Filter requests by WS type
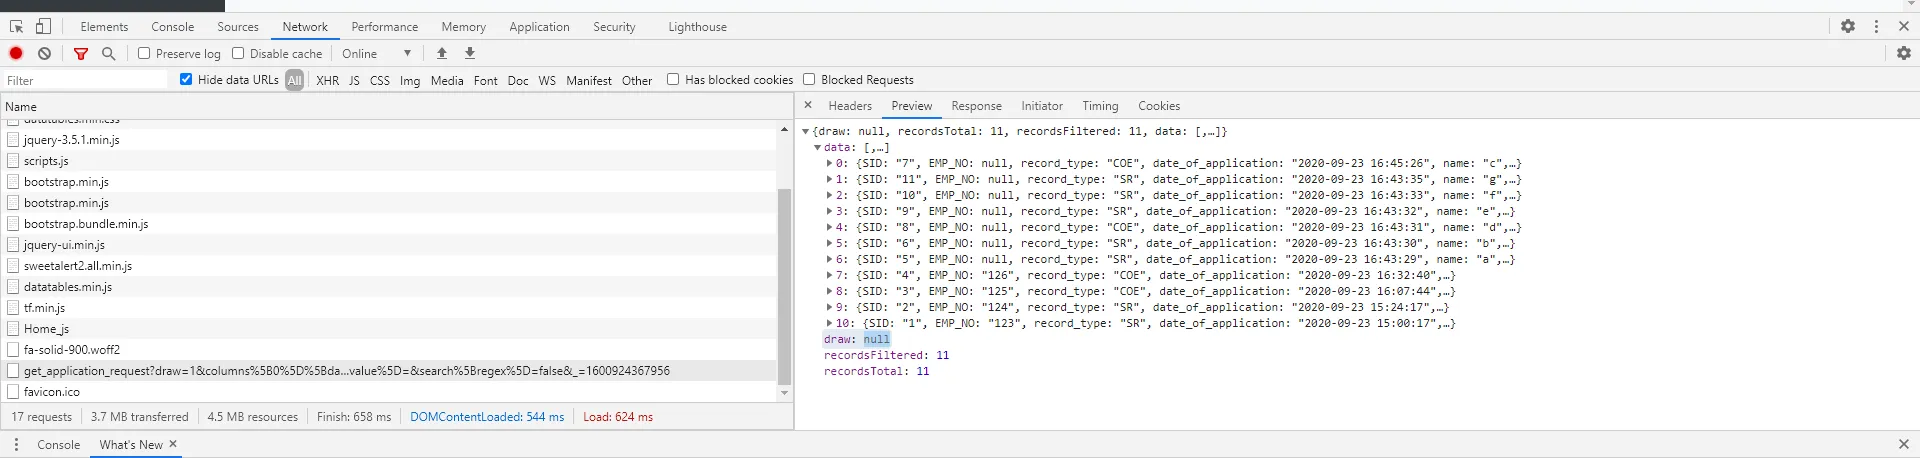 (547, 80)
